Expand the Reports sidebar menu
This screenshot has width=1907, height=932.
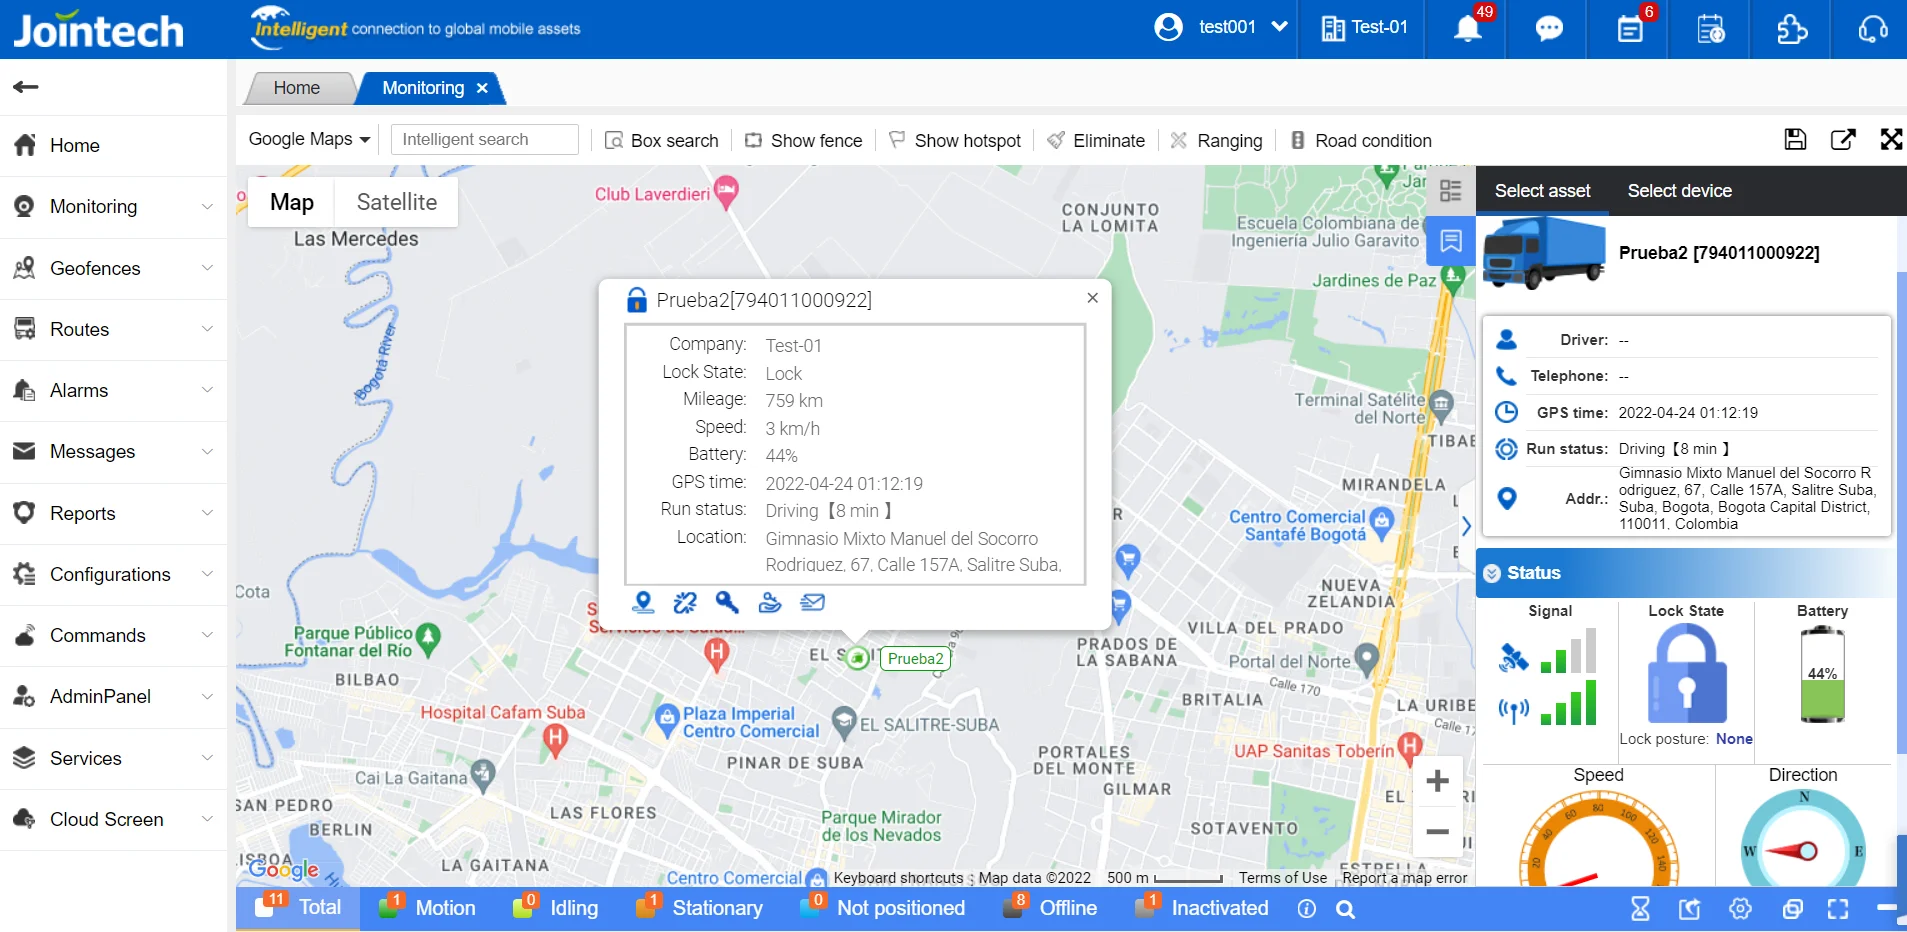114,513
